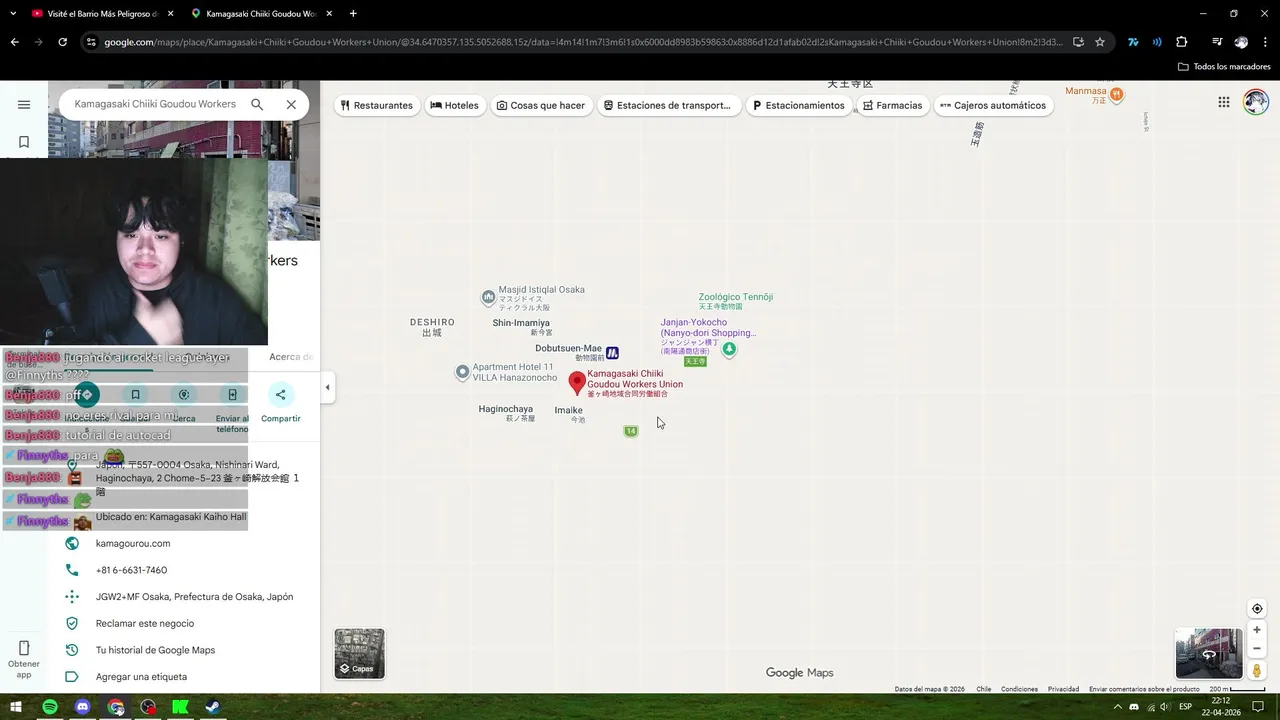Image resolution: width=1280 pixels, height=720 pixels.
Task: Open Steam from the taskbar
Action: tap(213, 707)
